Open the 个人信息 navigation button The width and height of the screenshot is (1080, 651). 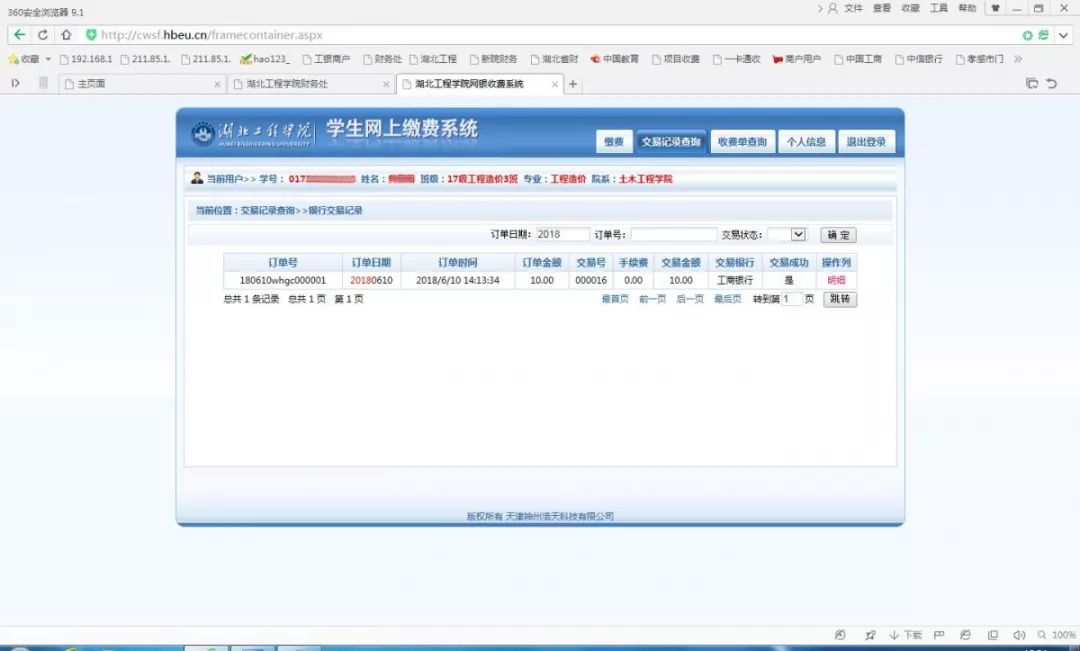[807, 142]
